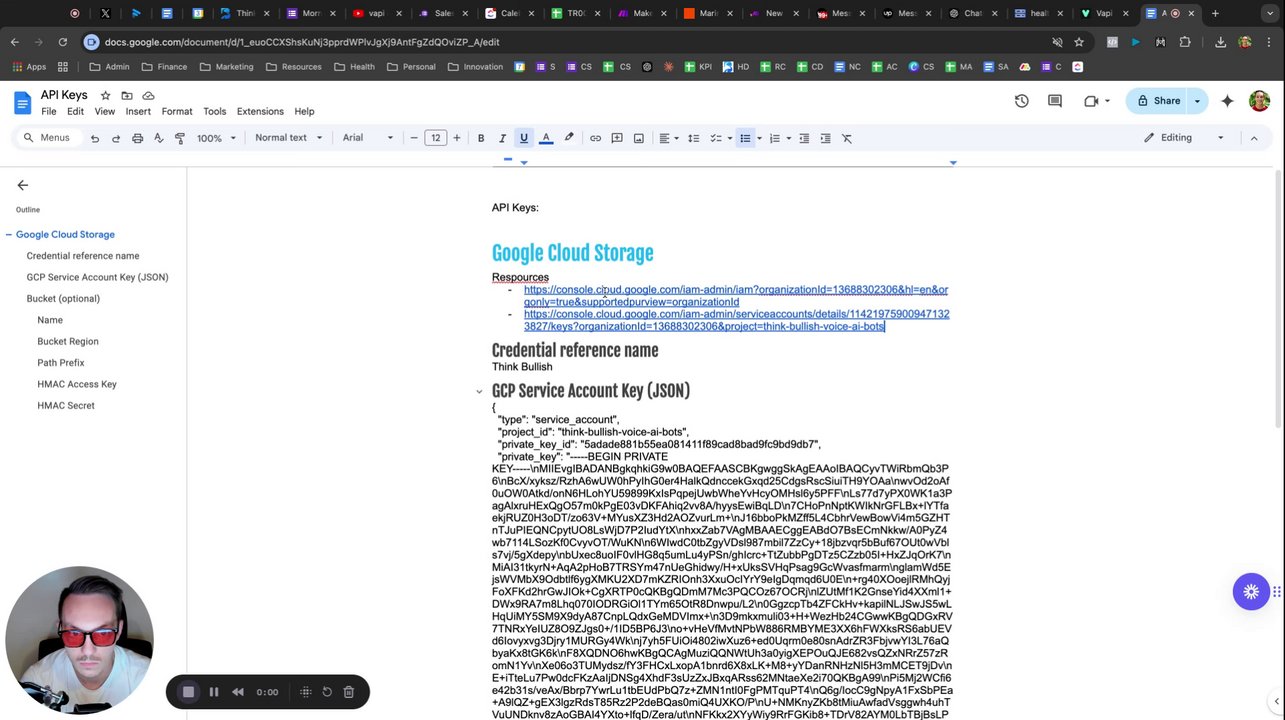Viewport: 1285px width, 720px height.
Task: Click the Share button
Action: pyautogui.click(x=1157, y=101)
